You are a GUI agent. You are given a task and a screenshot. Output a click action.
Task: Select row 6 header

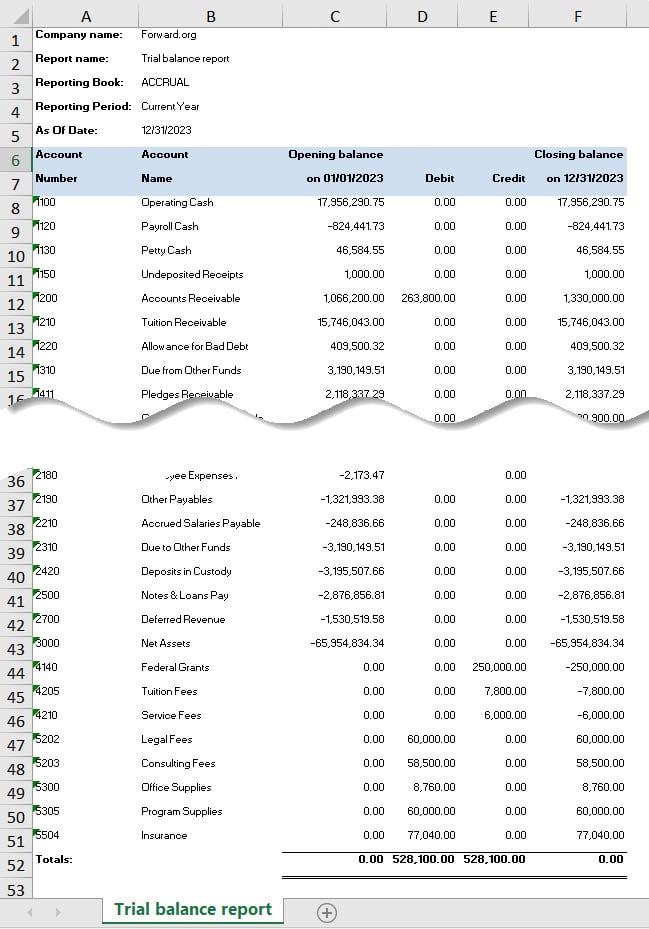(16, 161)
